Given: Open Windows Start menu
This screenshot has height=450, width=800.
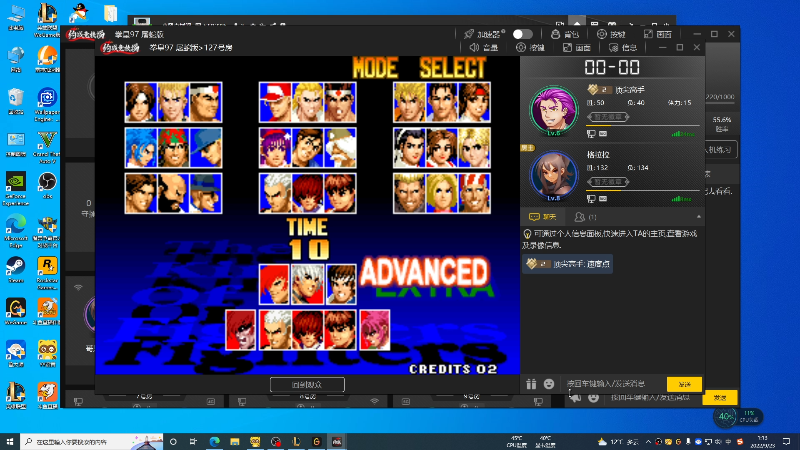Looking at the screenshot, I should coord(10,441).
